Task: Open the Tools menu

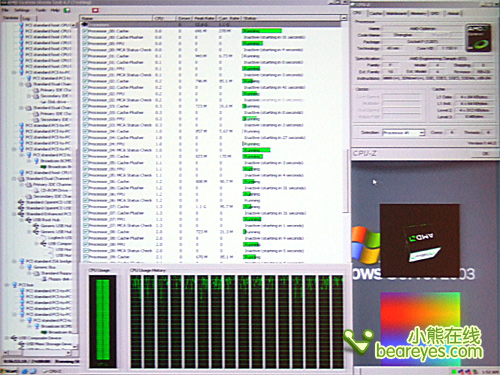Action: coord(40,10)
